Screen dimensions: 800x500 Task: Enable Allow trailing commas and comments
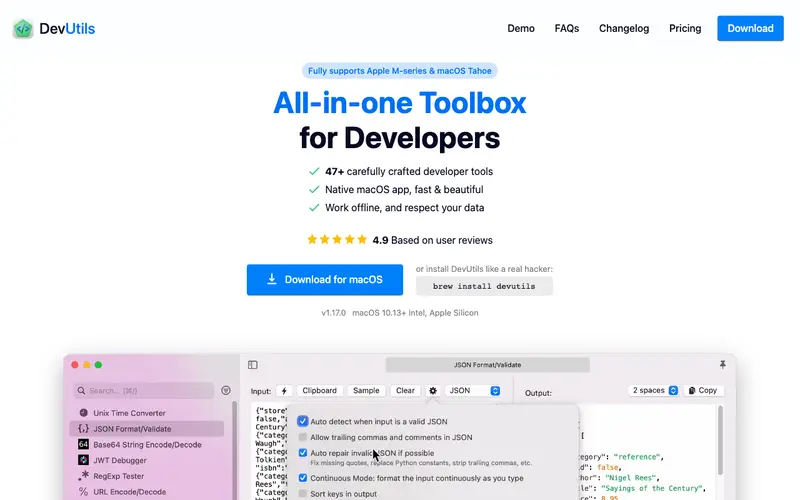[x=303, y=437]
